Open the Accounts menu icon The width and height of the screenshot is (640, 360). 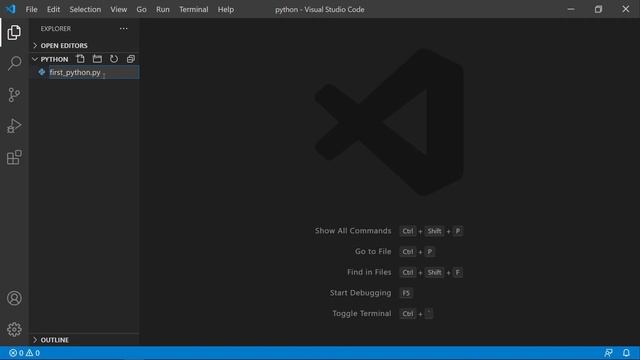pos(14,298)
